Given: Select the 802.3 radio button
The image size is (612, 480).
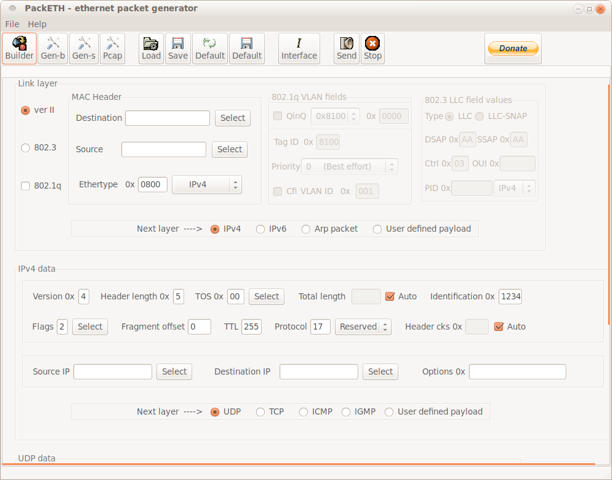Looking at the screenshot, I should (26, 148).
